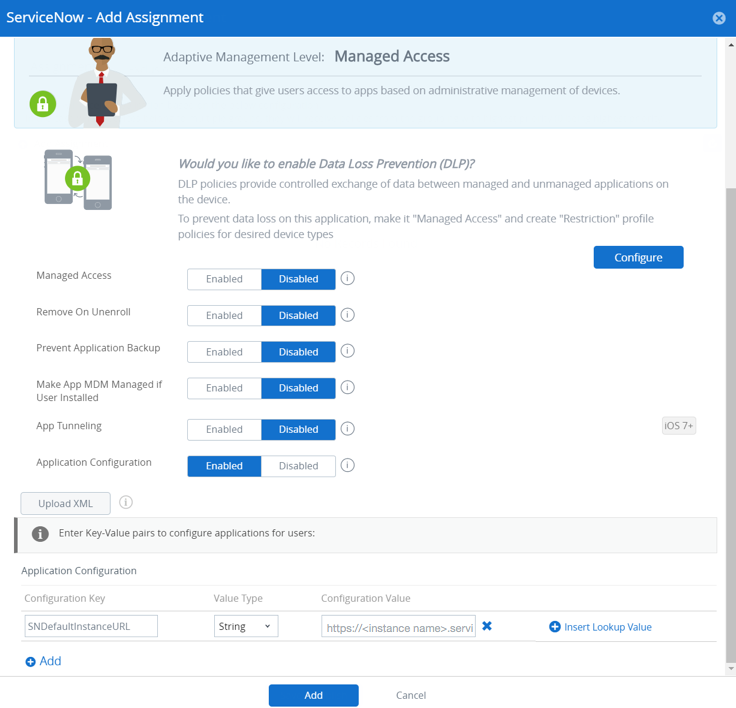Show info for Make App MDM Managed
736x708 pixels.
point(347,388)
